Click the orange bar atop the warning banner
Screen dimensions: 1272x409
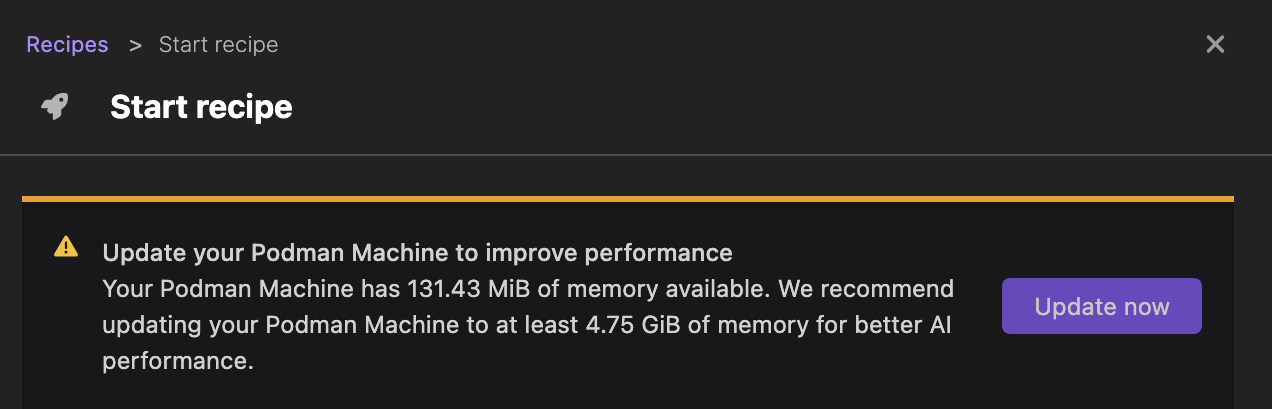click(x=627, y=199)
